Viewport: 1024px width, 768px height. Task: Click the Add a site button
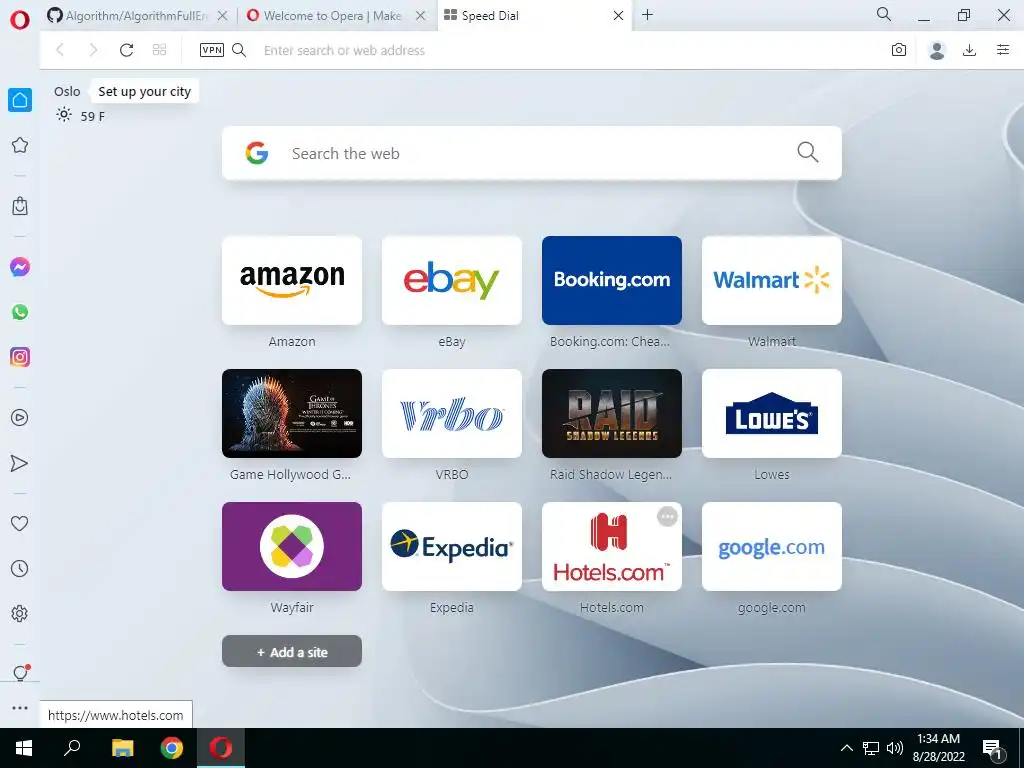click(x=292, y=651)
